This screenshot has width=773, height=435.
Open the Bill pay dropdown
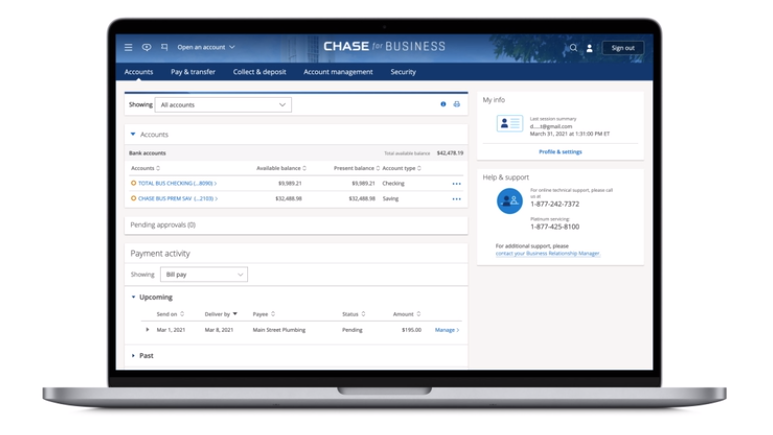pos(204,274)
